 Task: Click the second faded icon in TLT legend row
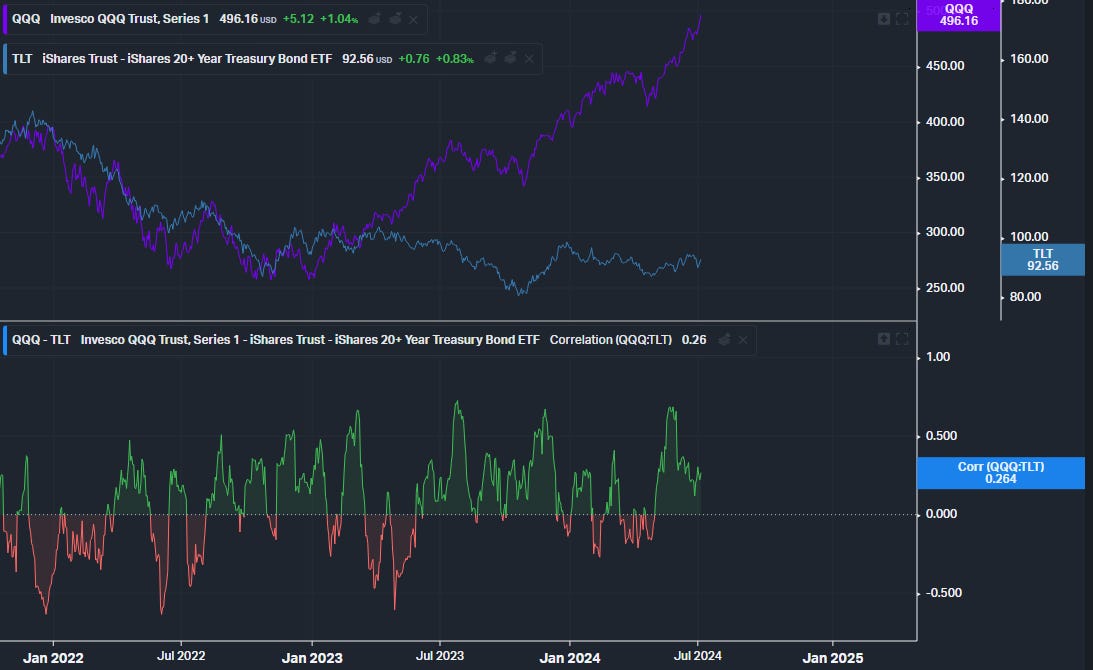click(510, 59)
